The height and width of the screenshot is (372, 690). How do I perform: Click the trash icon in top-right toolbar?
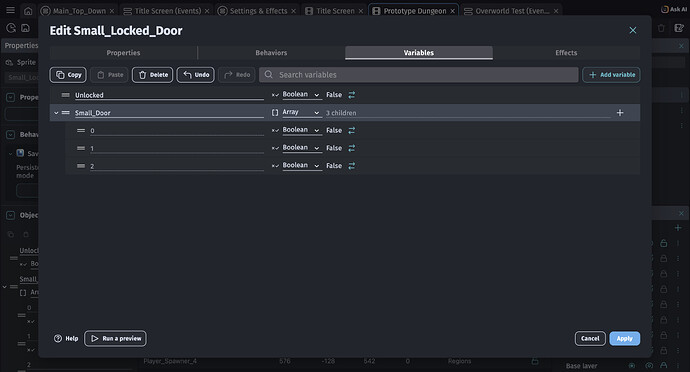[x=661, y=28]
